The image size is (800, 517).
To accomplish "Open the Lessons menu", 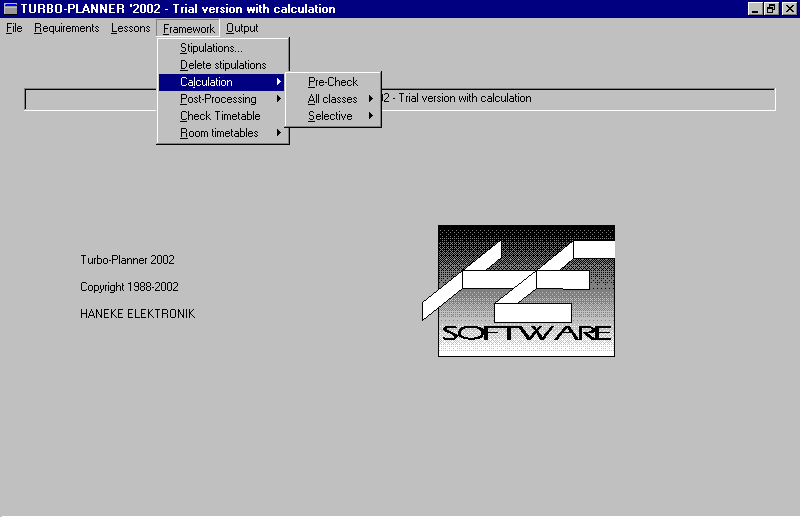I will (x=130, y=28).
